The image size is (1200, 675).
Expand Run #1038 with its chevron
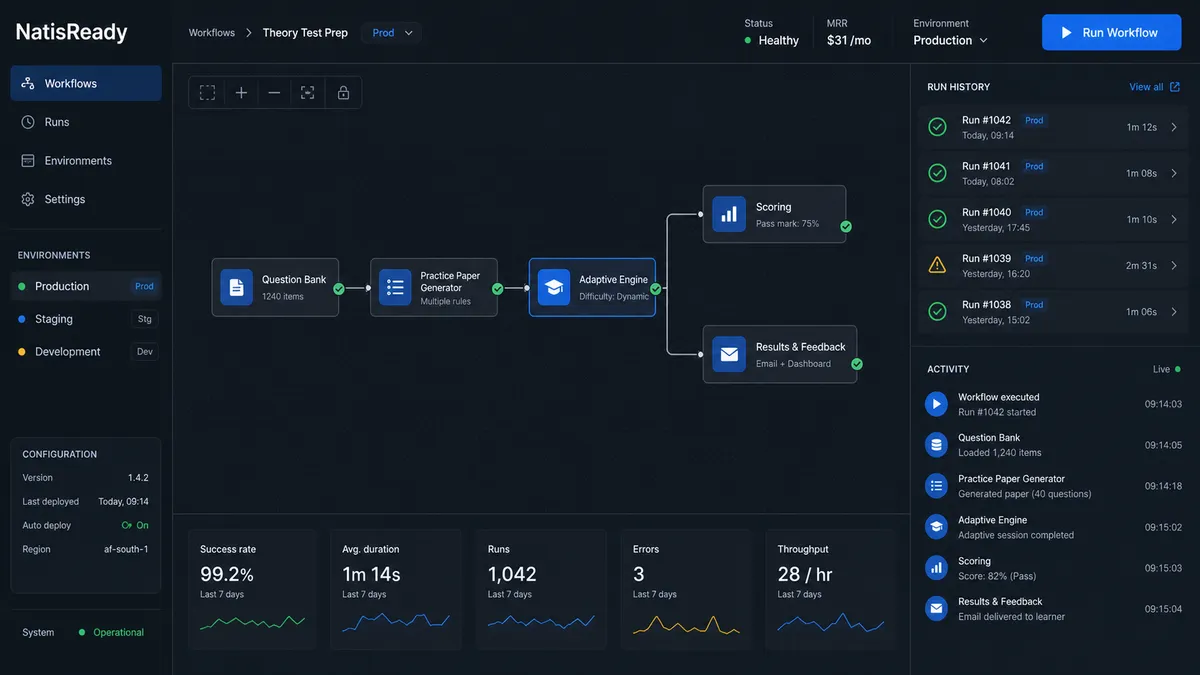coord(1174,312)
